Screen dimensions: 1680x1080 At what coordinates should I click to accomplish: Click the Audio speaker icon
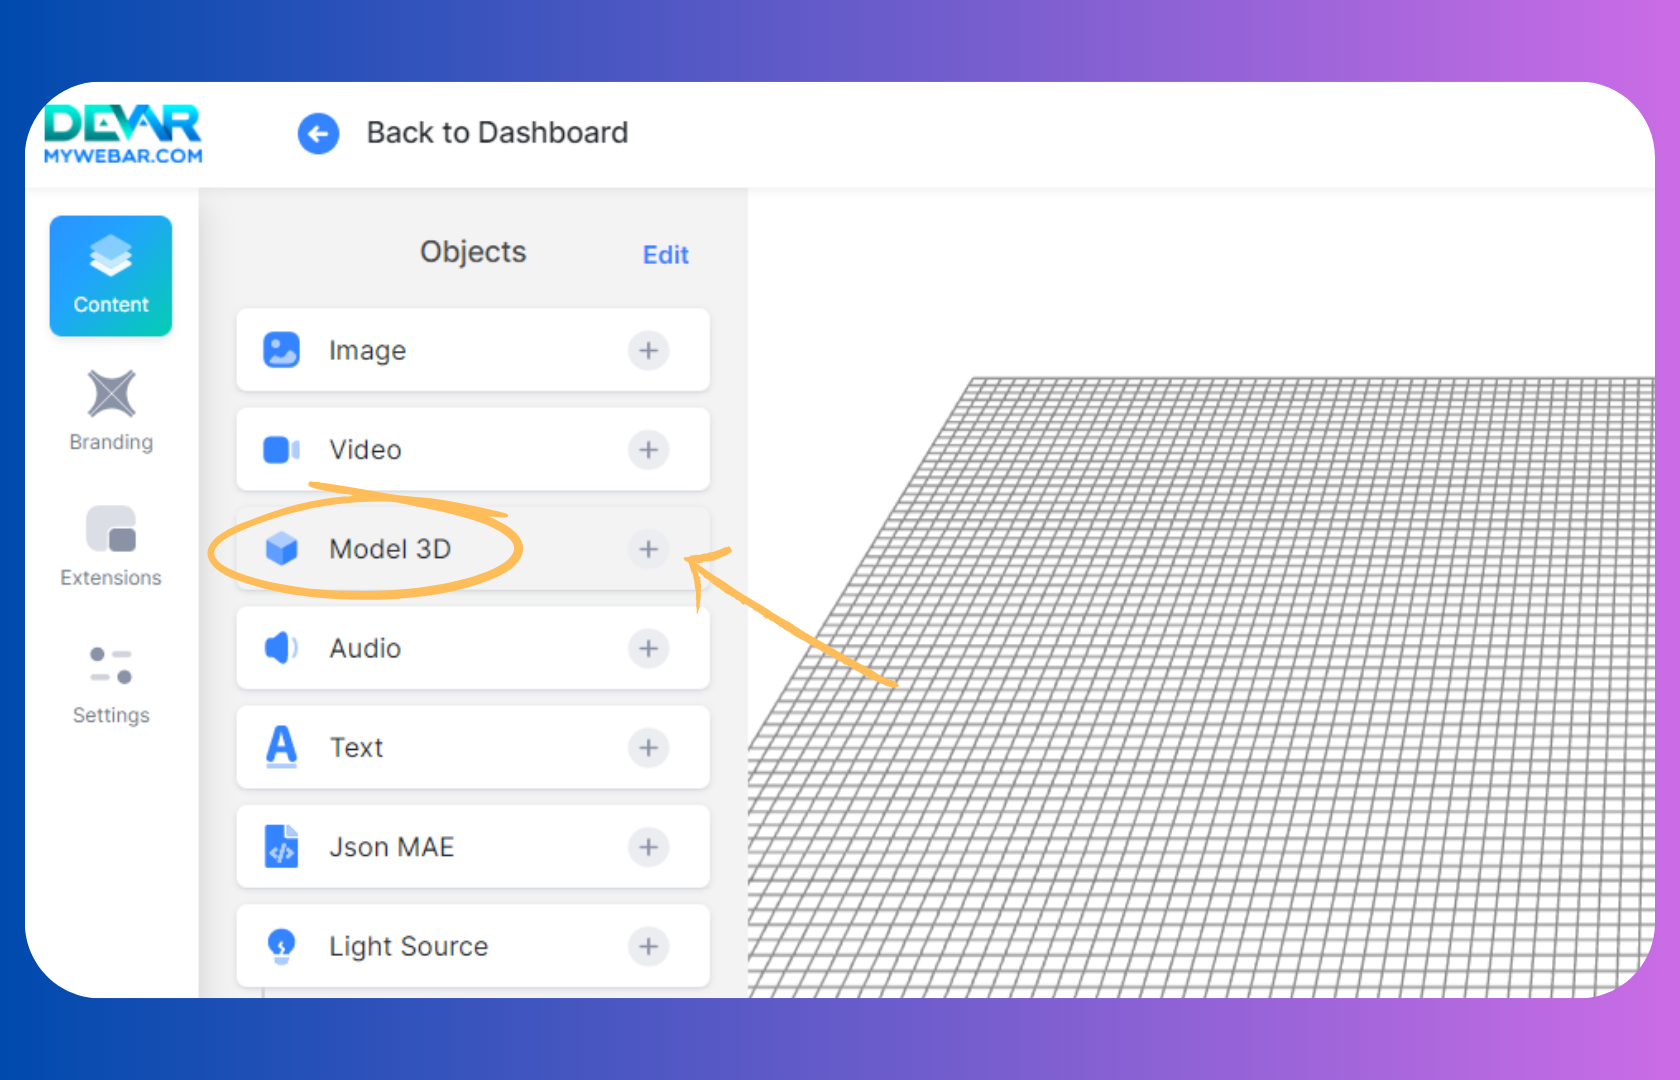(x=281, y=648)
